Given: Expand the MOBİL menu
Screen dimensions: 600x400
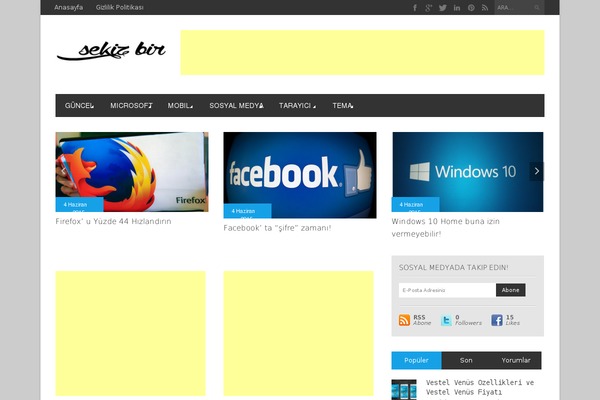Looking at the screenshot, I should point(180,106).
